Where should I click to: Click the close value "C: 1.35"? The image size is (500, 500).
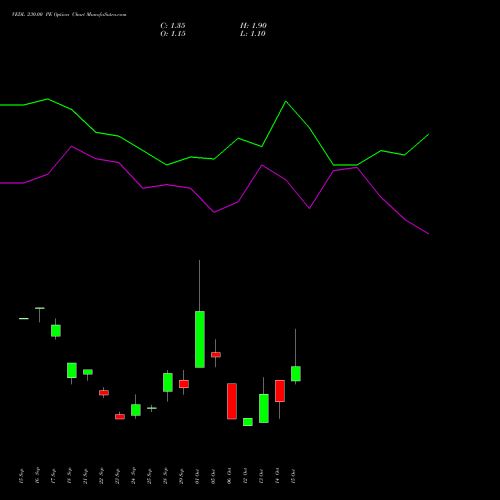tap(173, 26)
